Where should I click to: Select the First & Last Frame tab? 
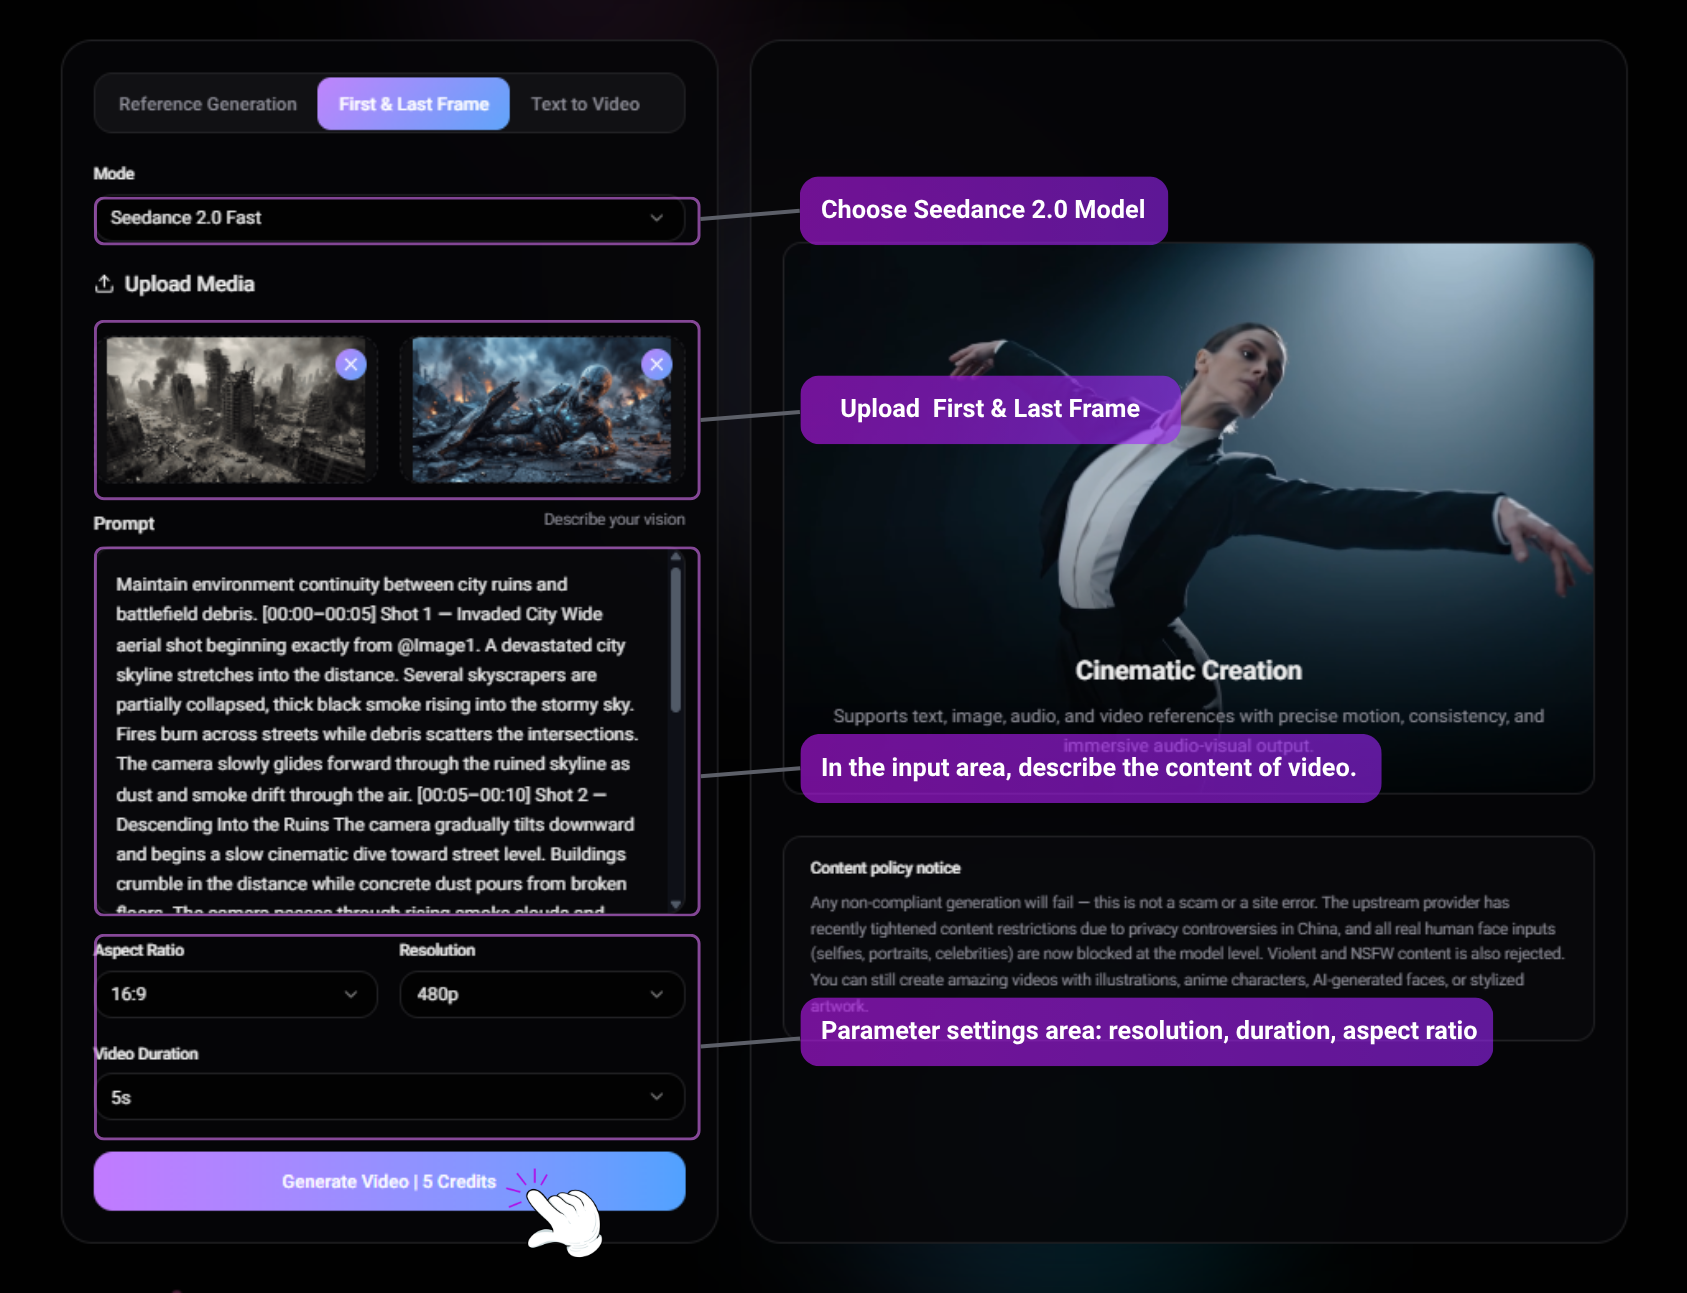pyautogui.click(x=413, y=104)
